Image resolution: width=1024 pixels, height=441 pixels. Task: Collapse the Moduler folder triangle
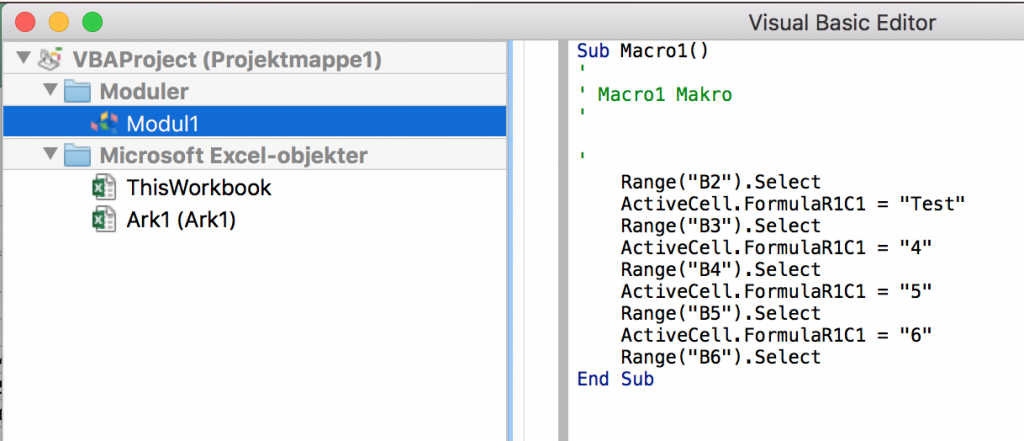pyautogui.click(x=51, y=90)
